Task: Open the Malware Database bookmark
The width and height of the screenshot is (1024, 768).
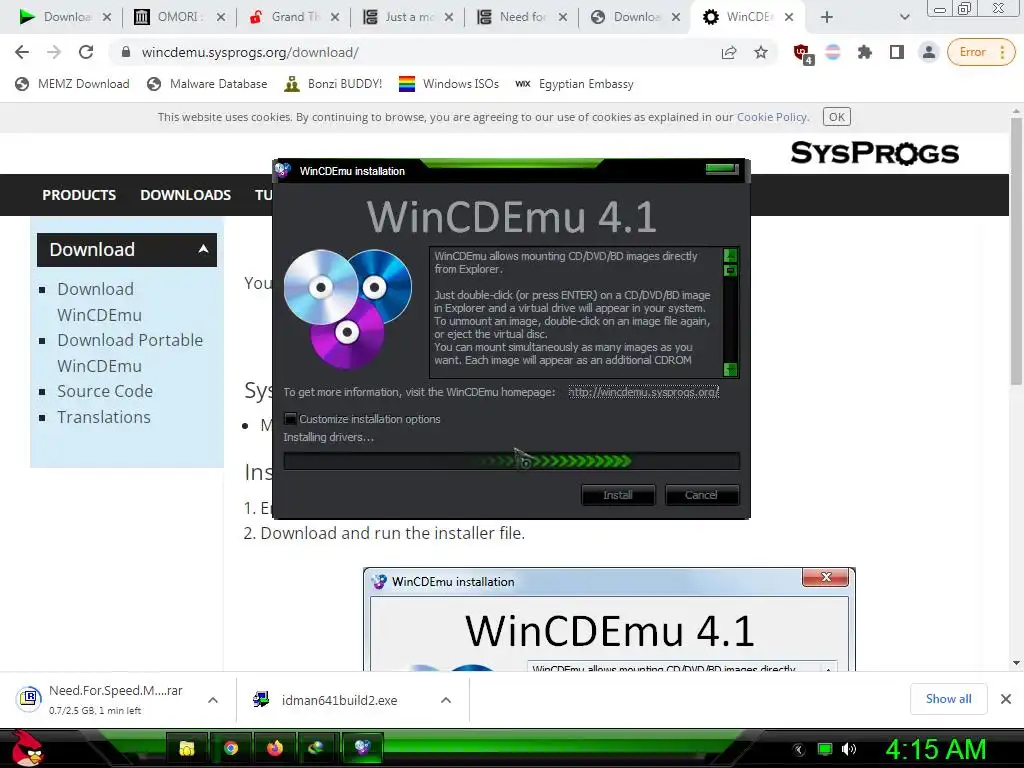Action: [x=207, y=84]
